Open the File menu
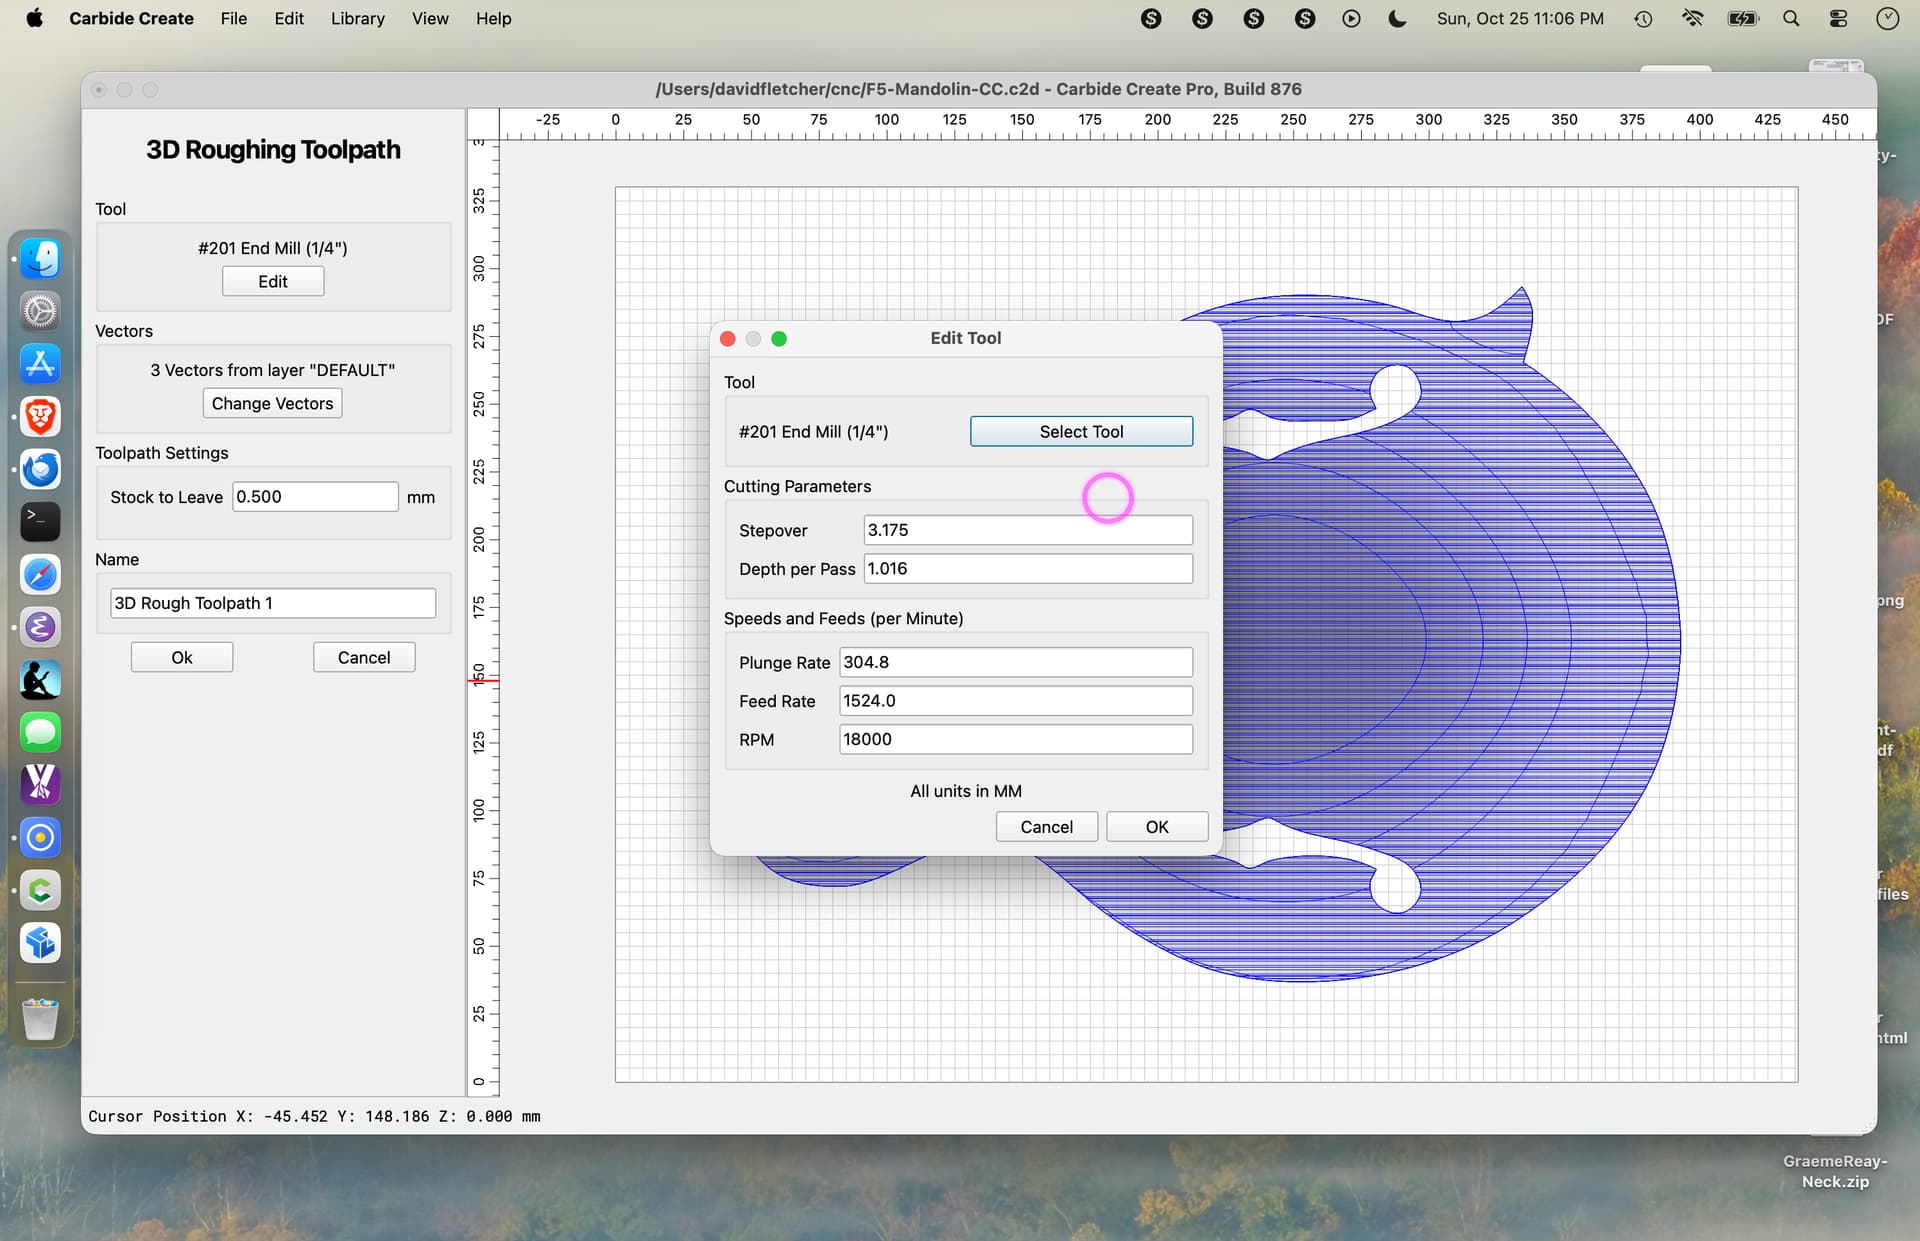Screen dimensions: 1920x1241 click(233, 18)
